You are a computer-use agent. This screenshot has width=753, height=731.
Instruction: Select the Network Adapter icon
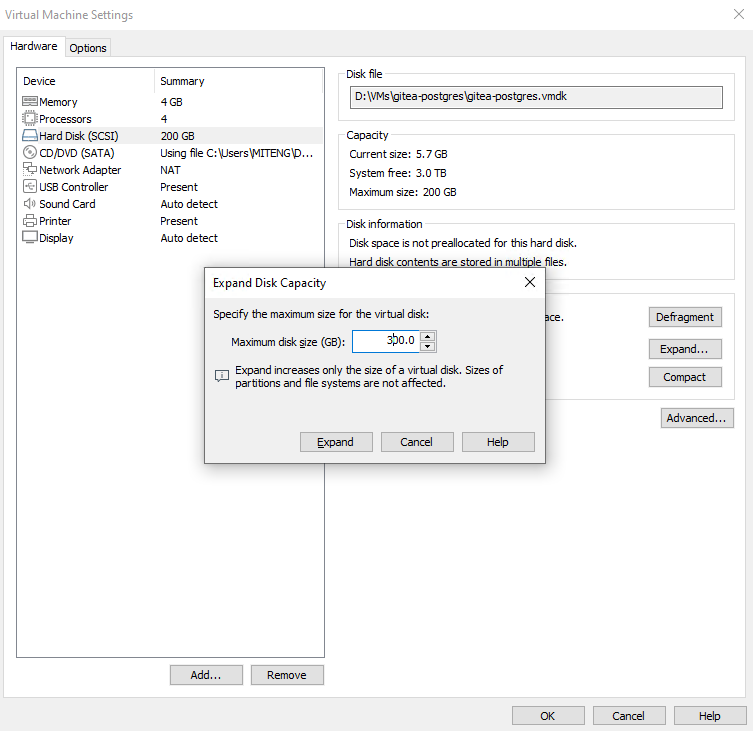click(30, 170)
